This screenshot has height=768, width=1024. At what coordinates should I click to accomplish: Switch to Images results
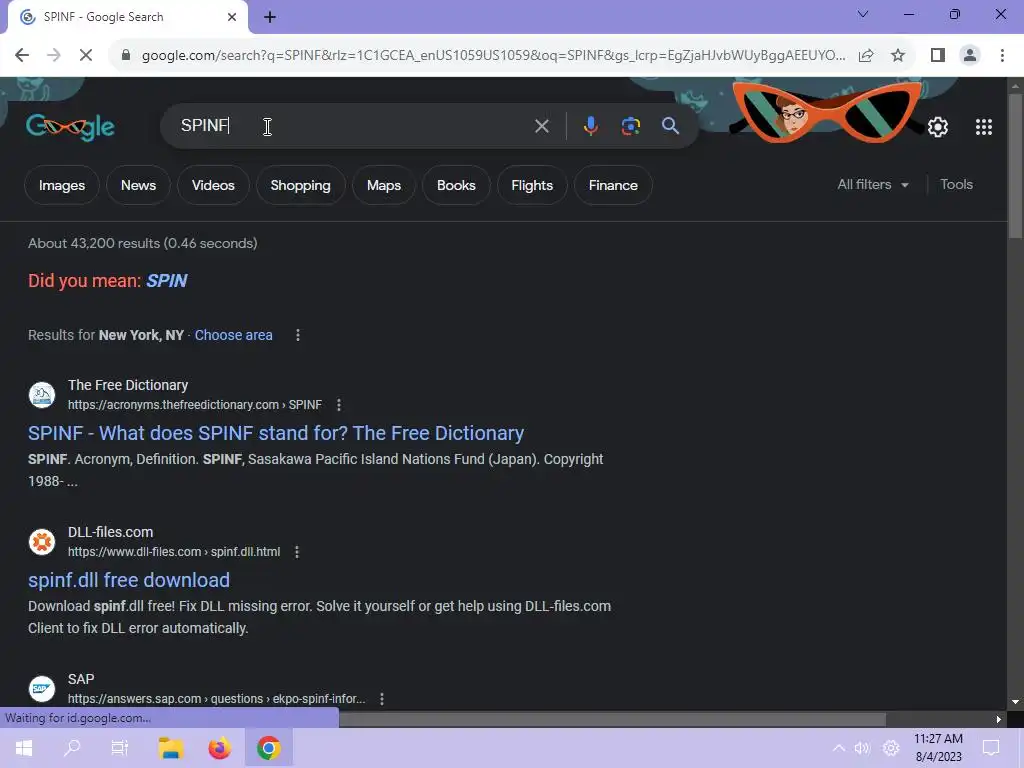(x=62, y=185)
